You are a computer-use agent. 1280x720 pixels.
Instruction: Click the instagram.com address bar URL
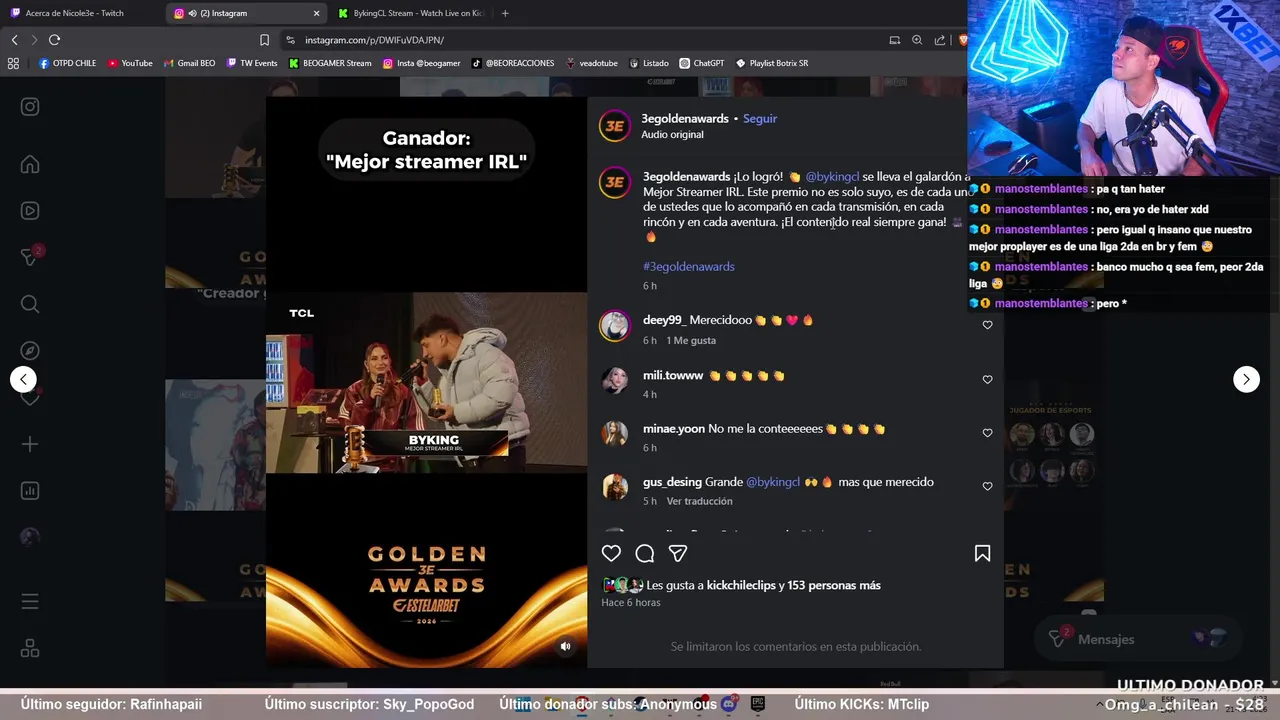click(x=374, y=40)
